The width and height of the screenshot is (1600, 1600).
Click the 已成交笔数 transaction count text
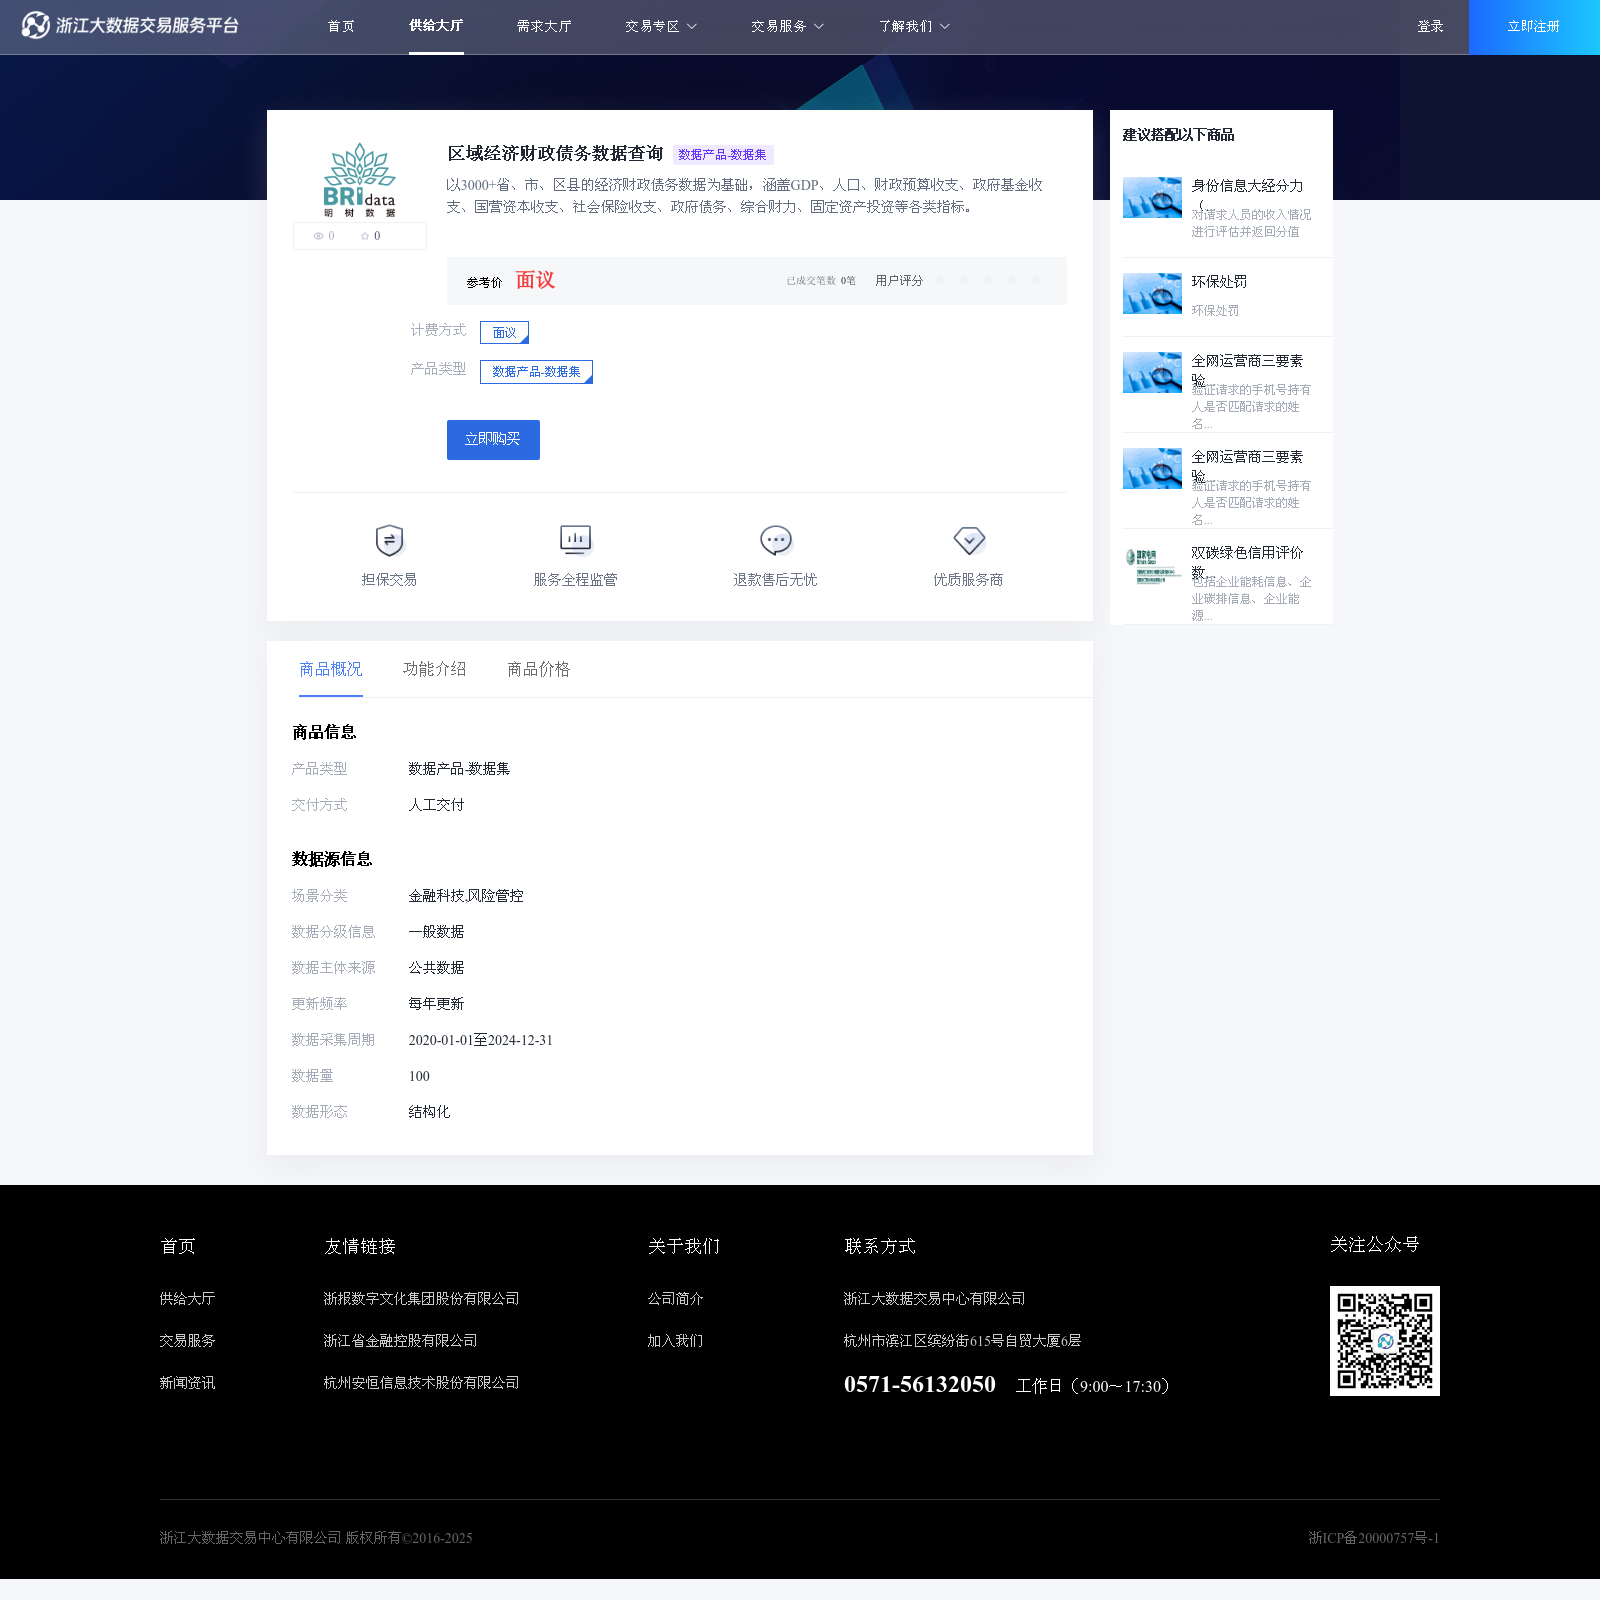click(x=821, y=281)
